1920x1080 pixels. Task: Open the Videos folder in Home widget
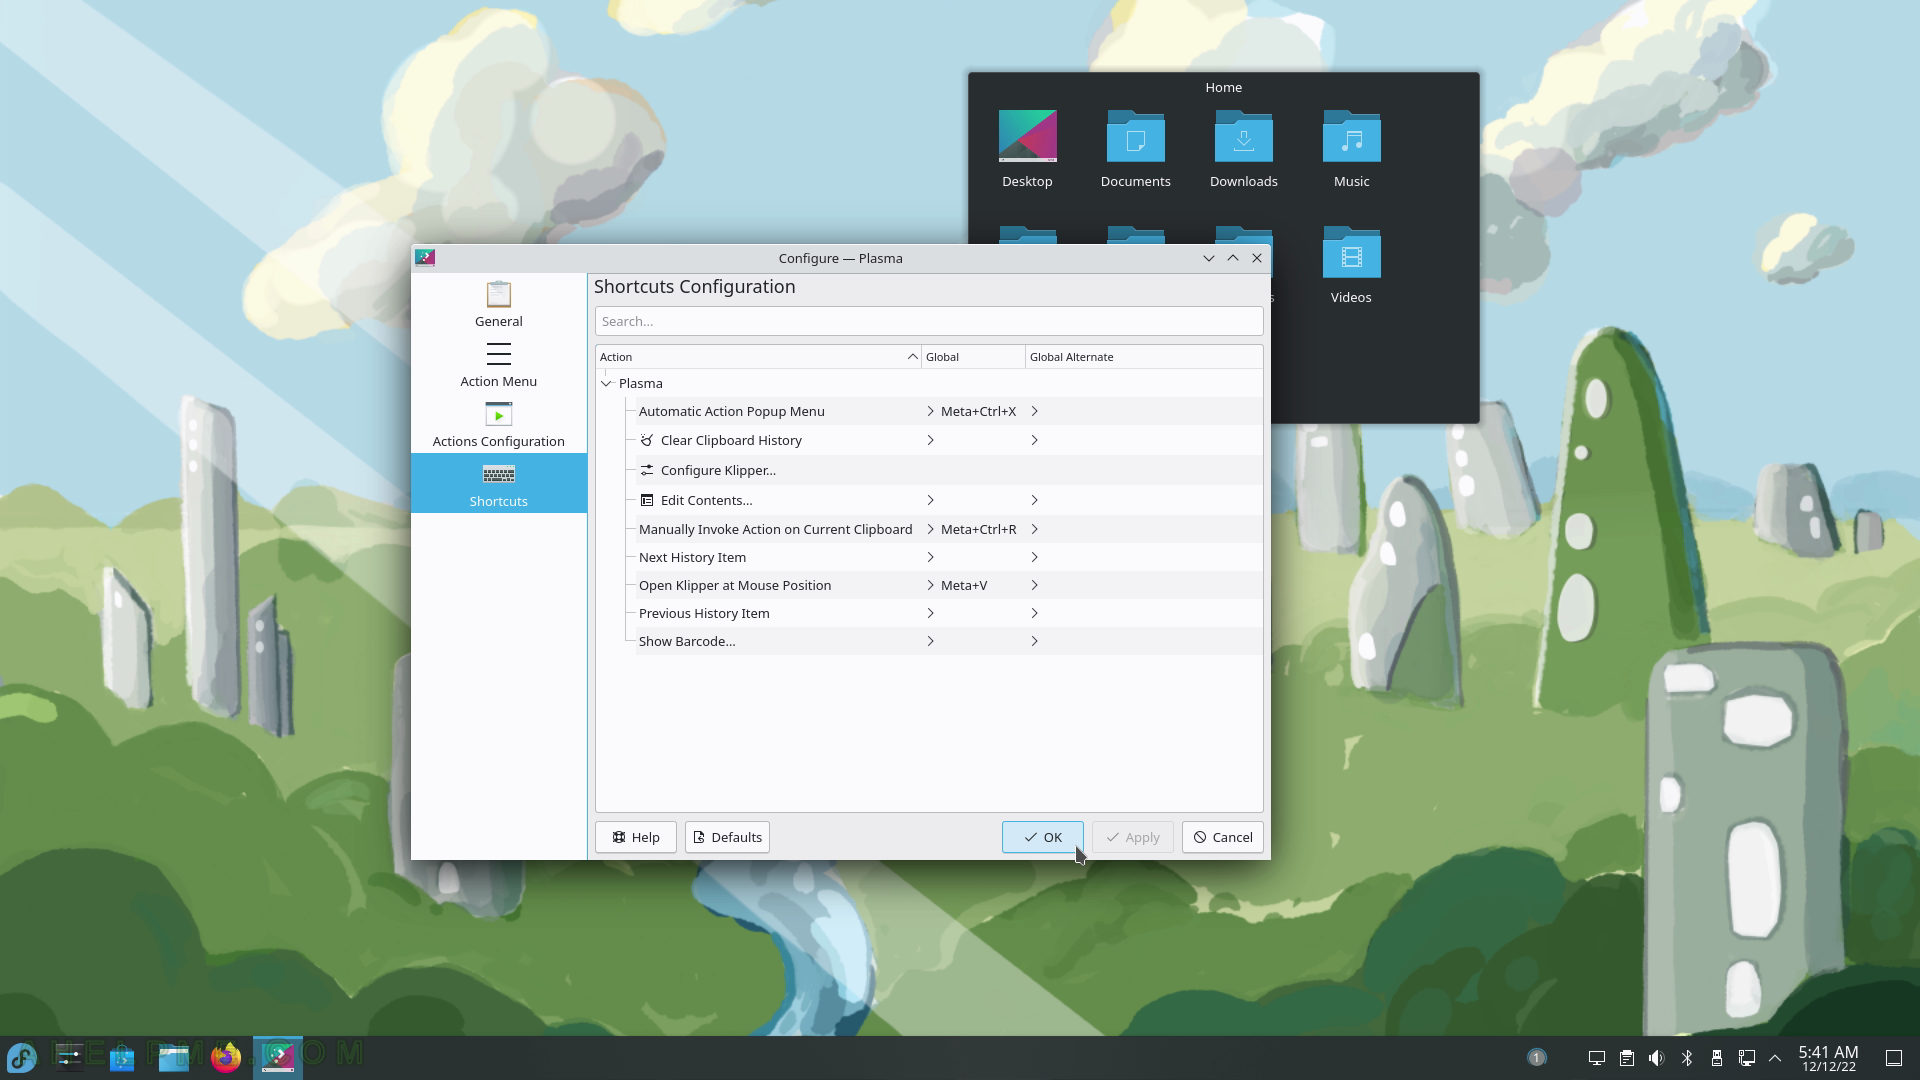click(x=1351, y=265)
